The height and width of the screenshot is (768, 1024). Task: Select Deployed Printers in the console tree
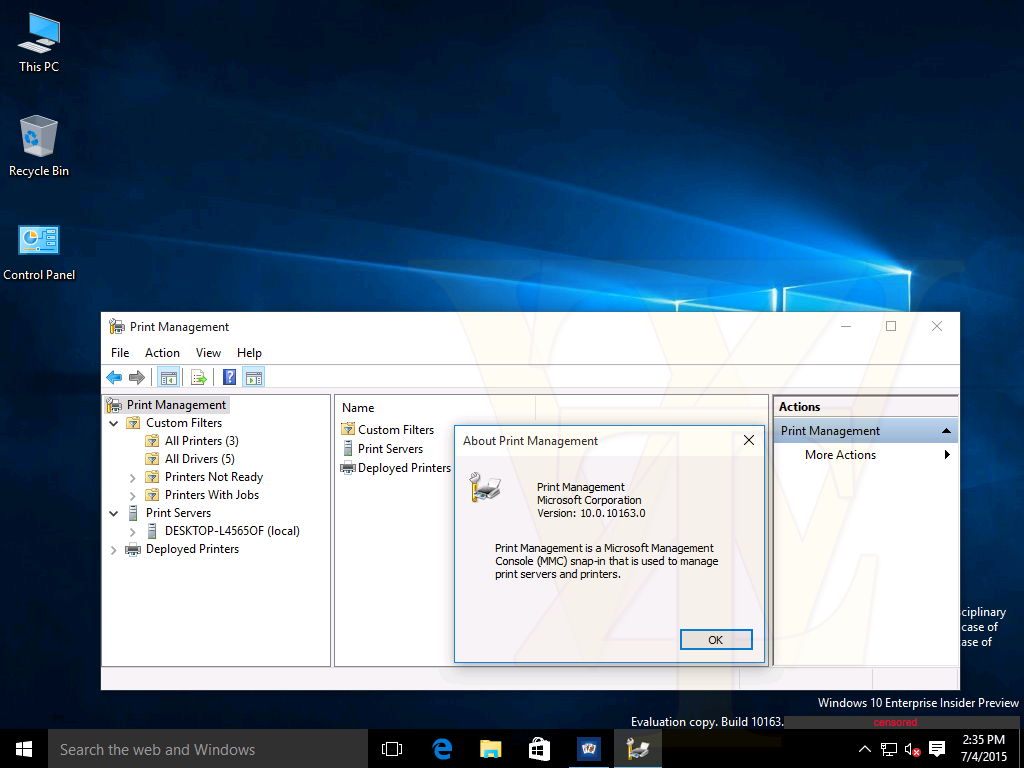tap(192, 549)
